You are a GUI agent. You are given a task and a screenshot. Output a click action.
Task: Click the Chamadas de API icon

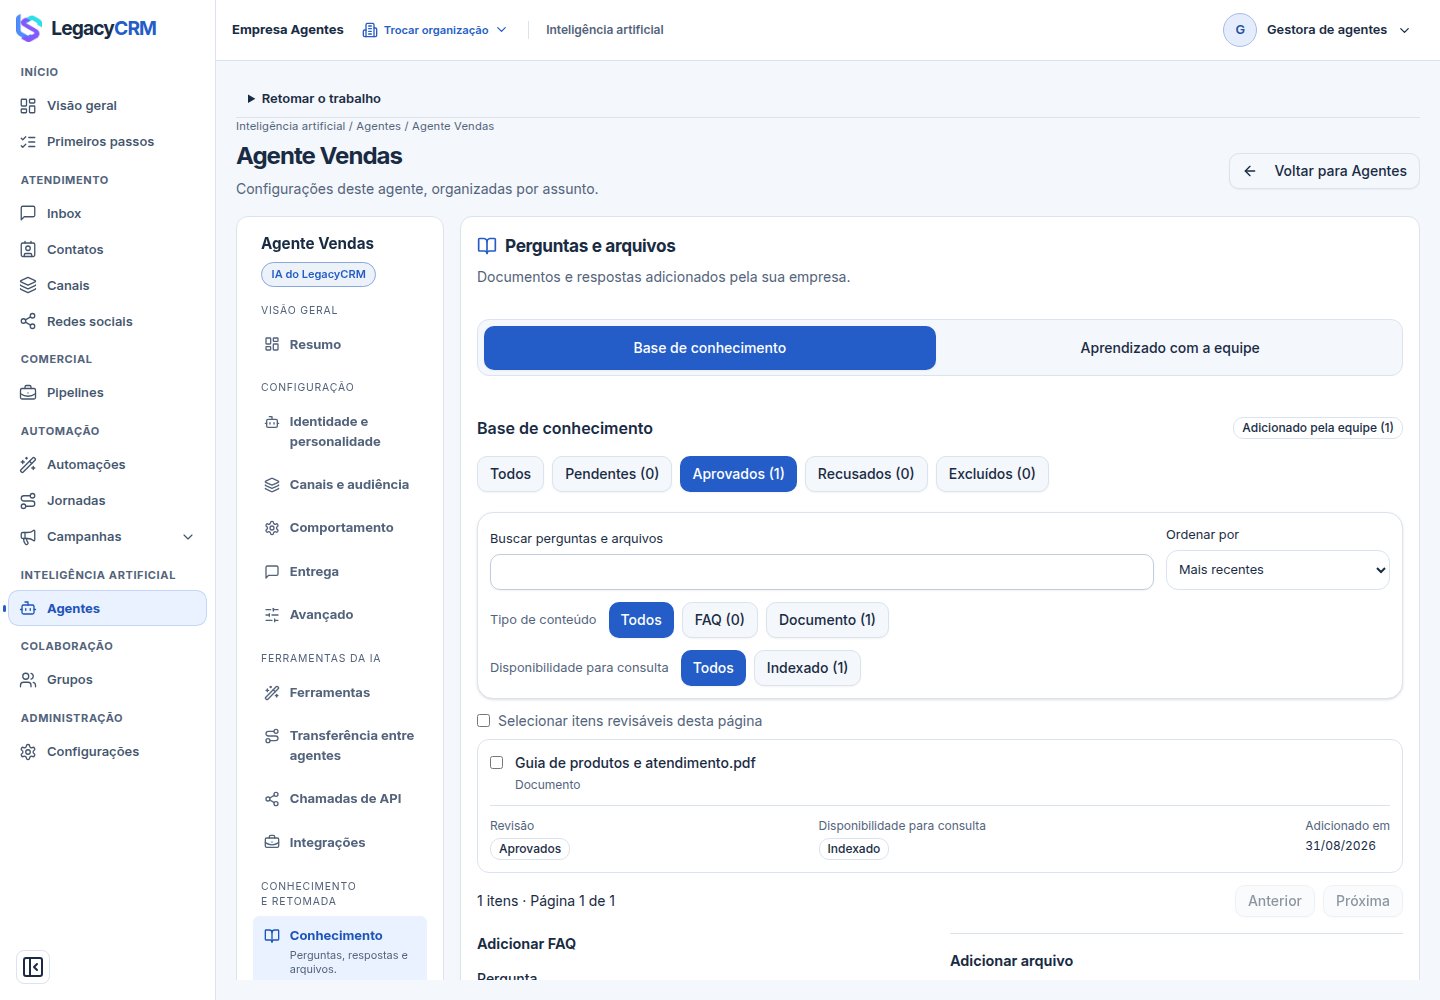click(x=272, y=798)
